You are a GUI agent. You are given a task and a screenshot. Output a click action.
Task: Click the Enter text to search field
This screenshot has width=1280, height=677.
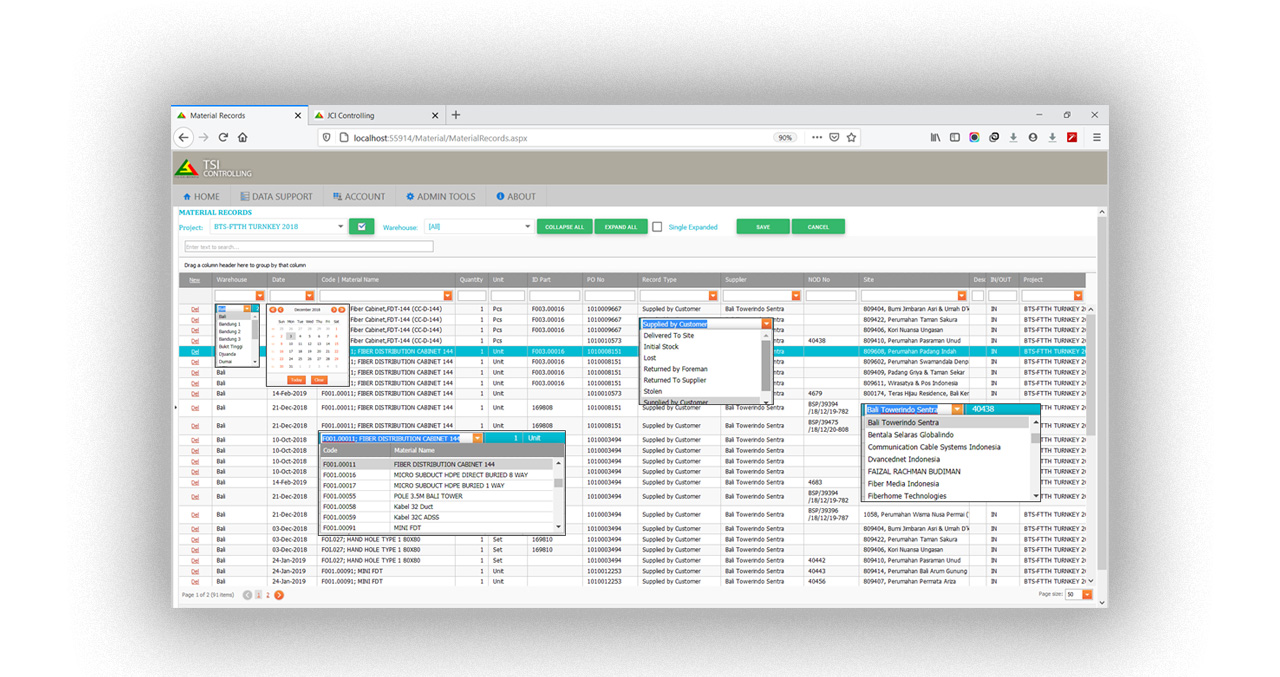click(x=308, y=246)
